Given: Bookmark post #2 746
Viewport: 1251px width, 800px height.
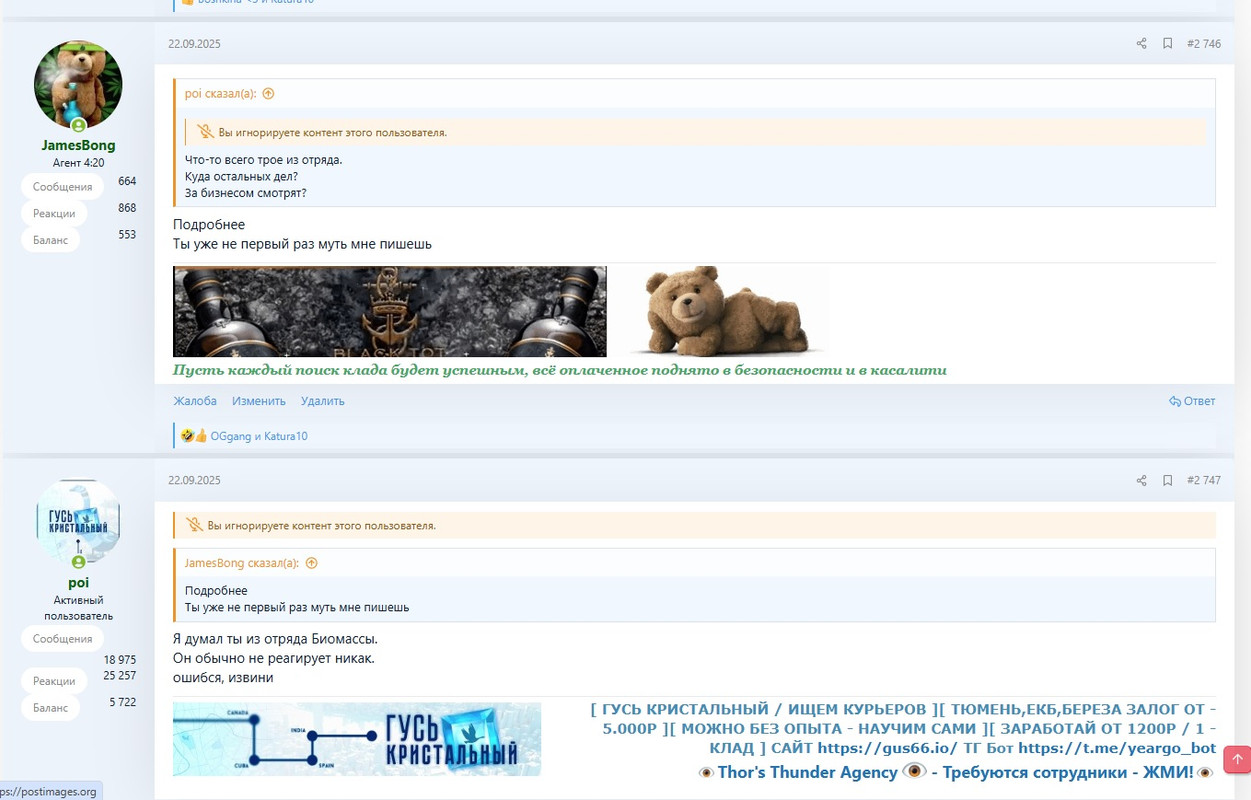Looking at the screenshot, I should click(1167, 44).
